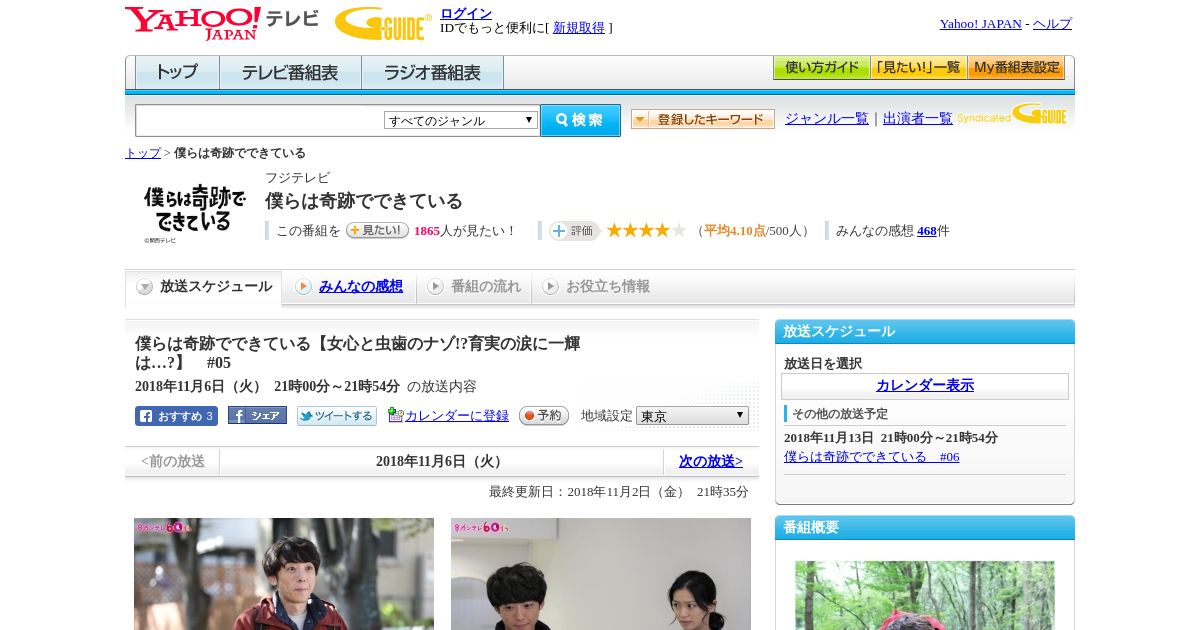Select 番組の流れ tab
Image resolution: width=1200 pixels, height=630 pixels.
pyautogui.click(x=474, y=287)
